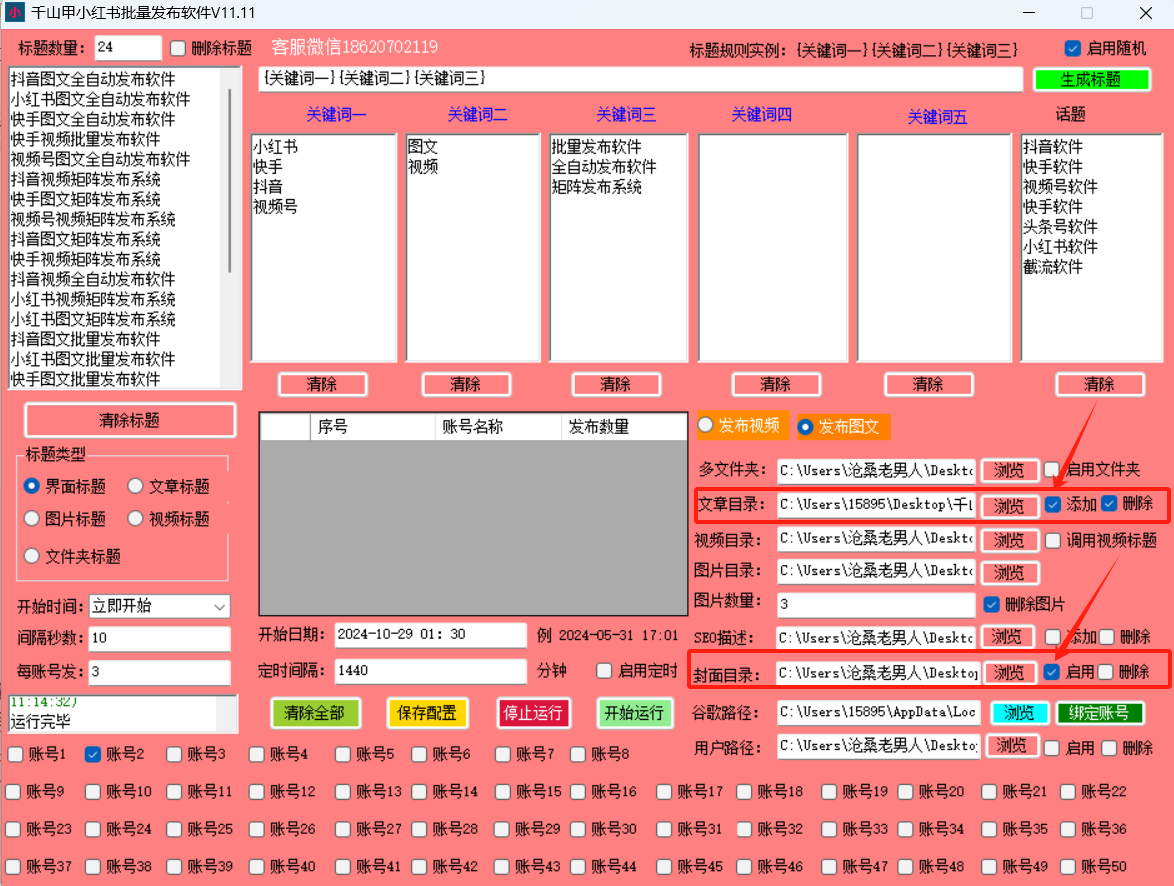Viewport: 1174px width, 886px height.
Task: Click 清除 below the 话题 list
Action: (1100, 384)
